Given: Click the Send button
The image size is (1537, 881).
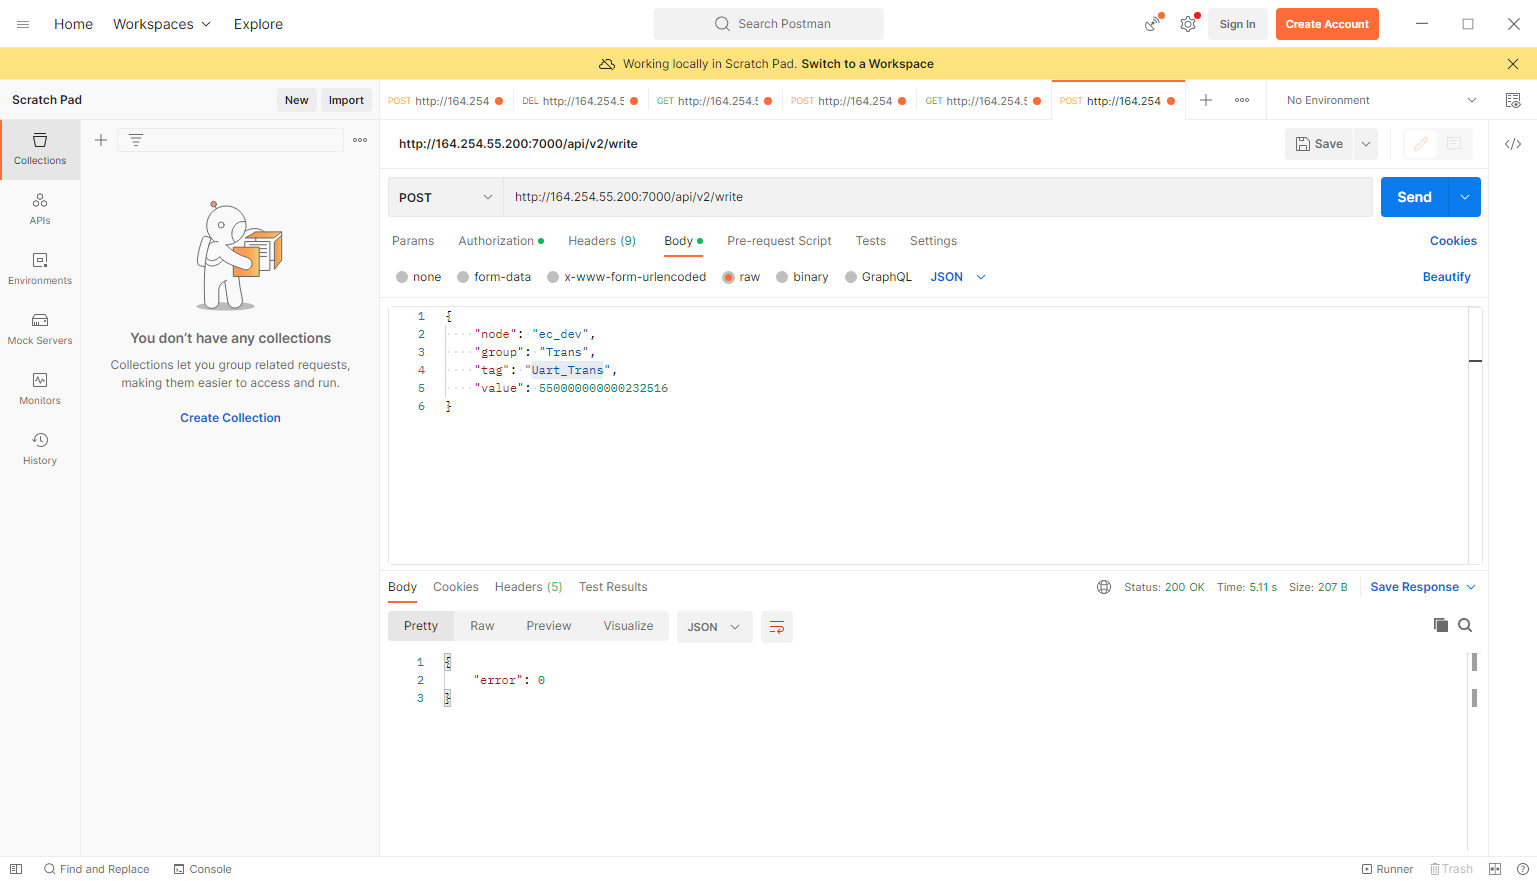Looking at the screenshot, I should [1415, 197].
